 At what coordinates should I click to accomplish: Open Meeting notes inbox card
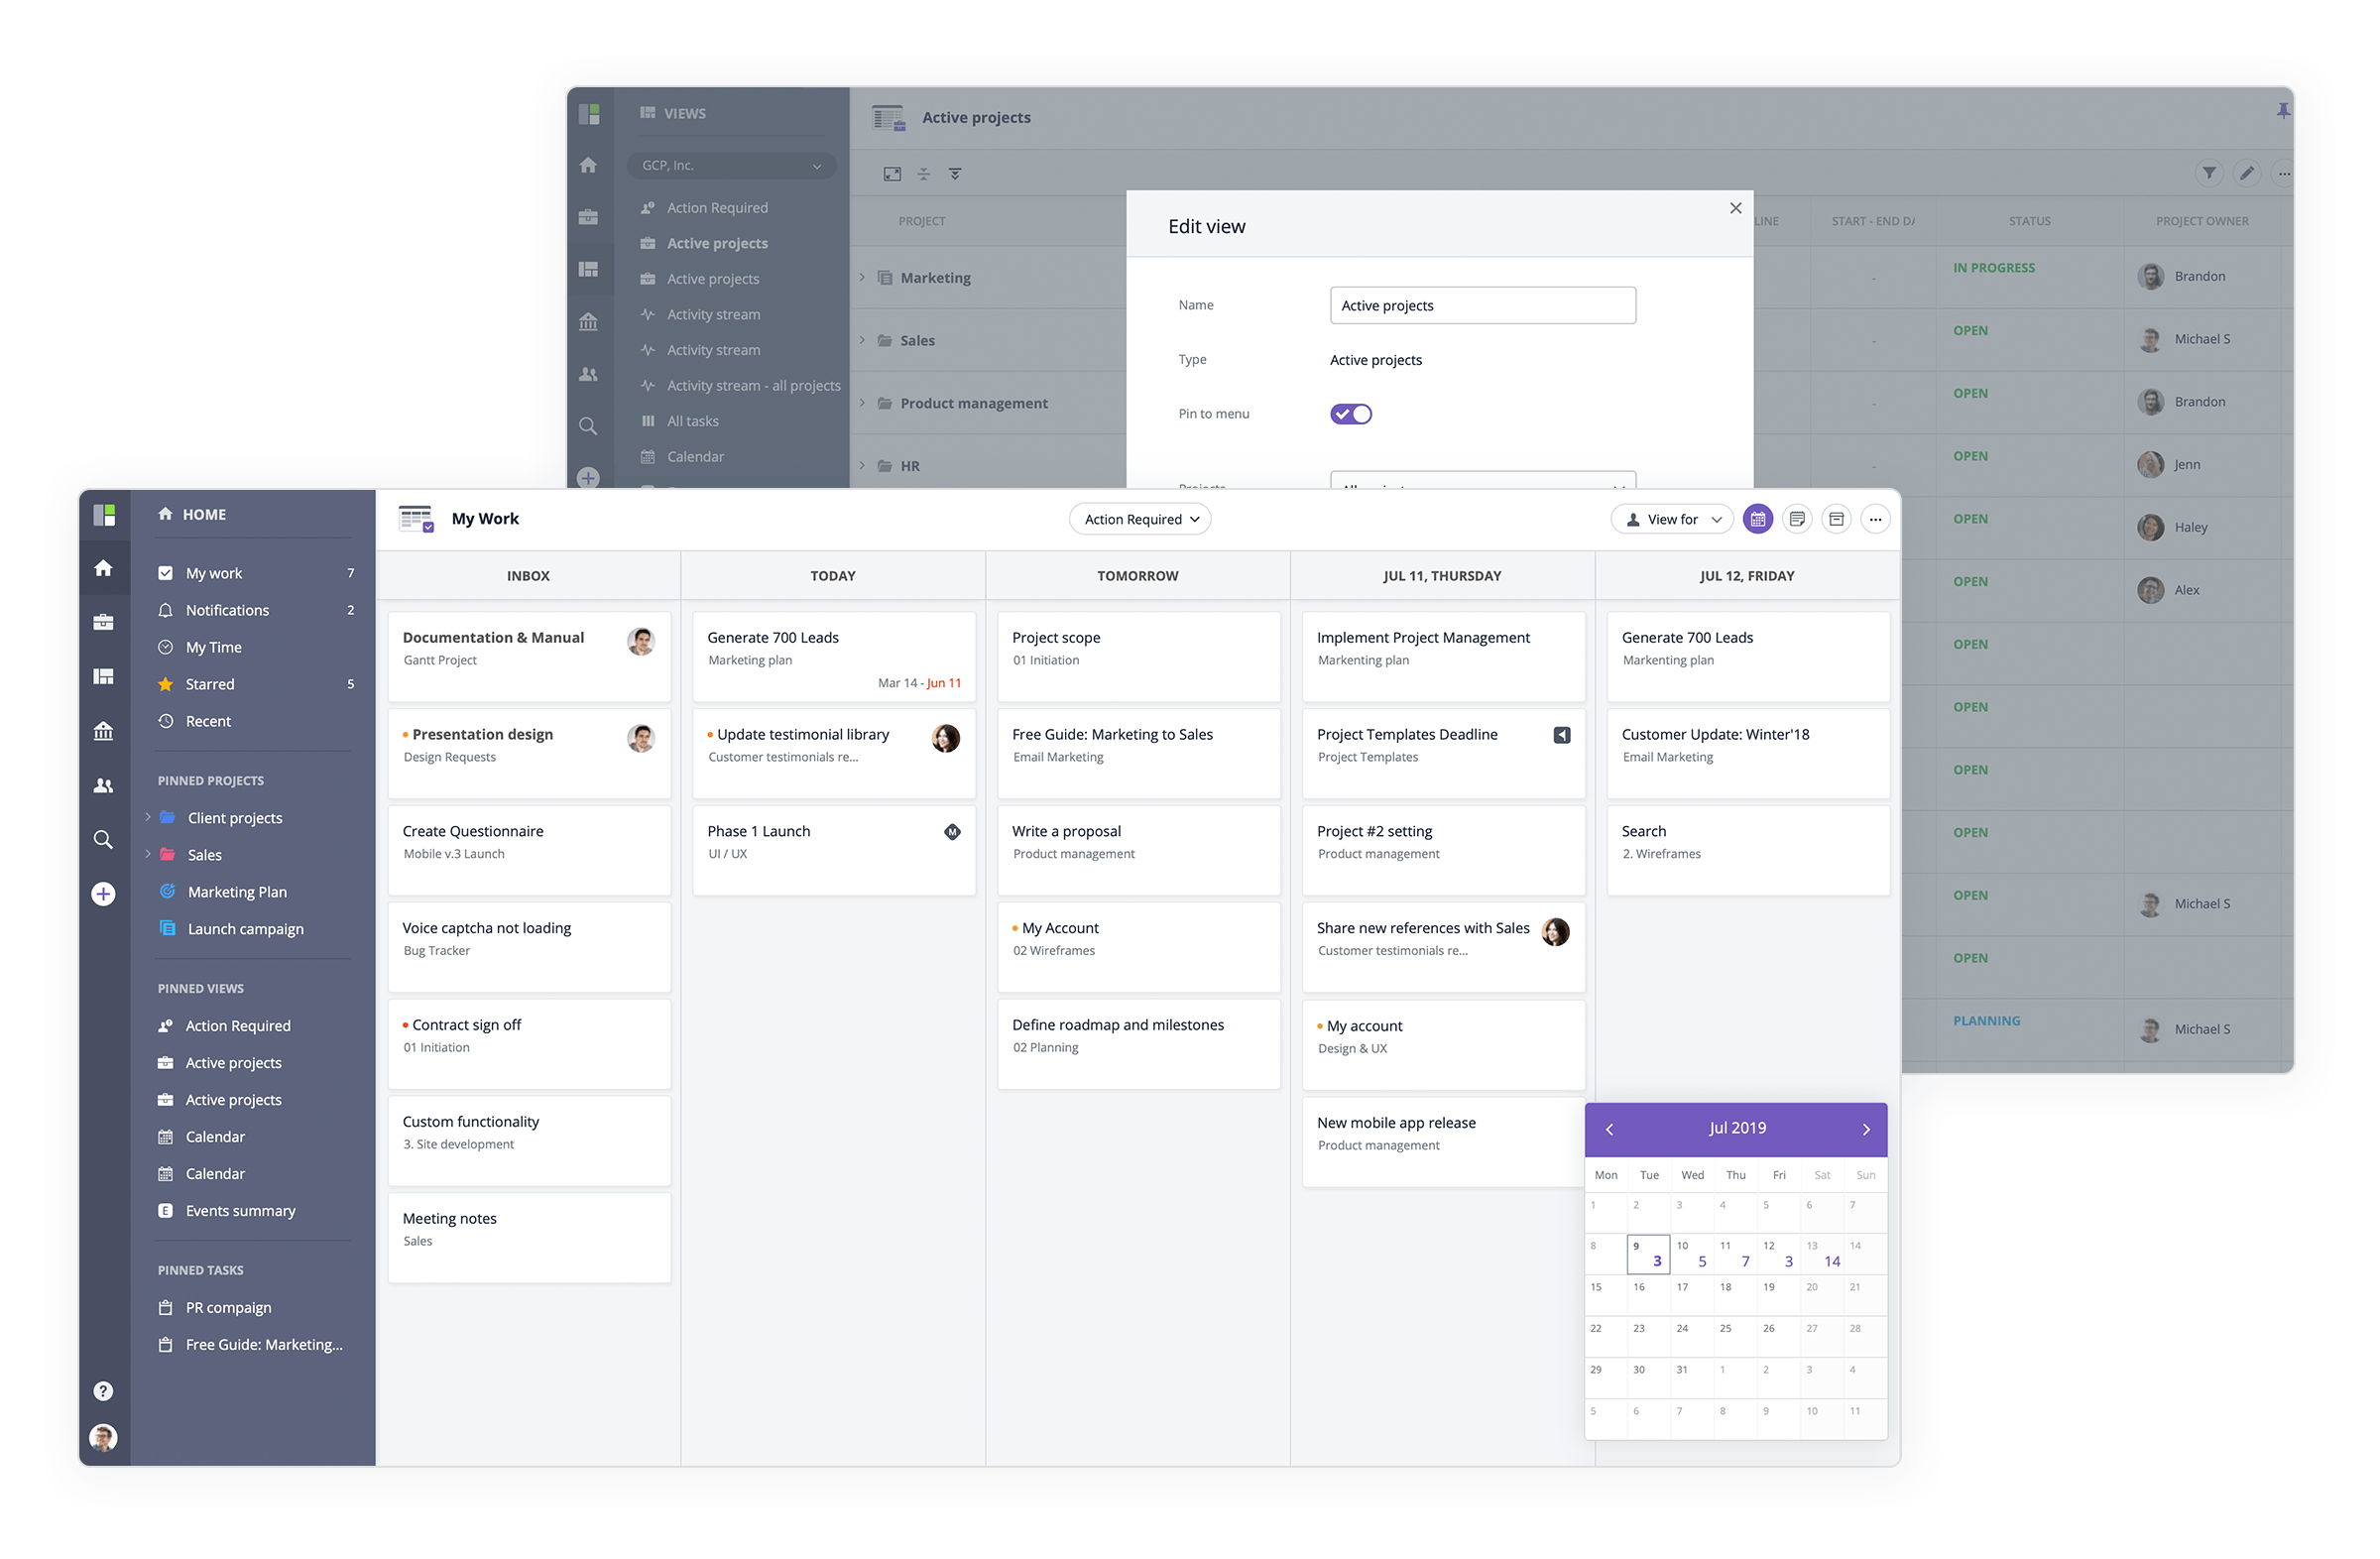coord(529,1237)
